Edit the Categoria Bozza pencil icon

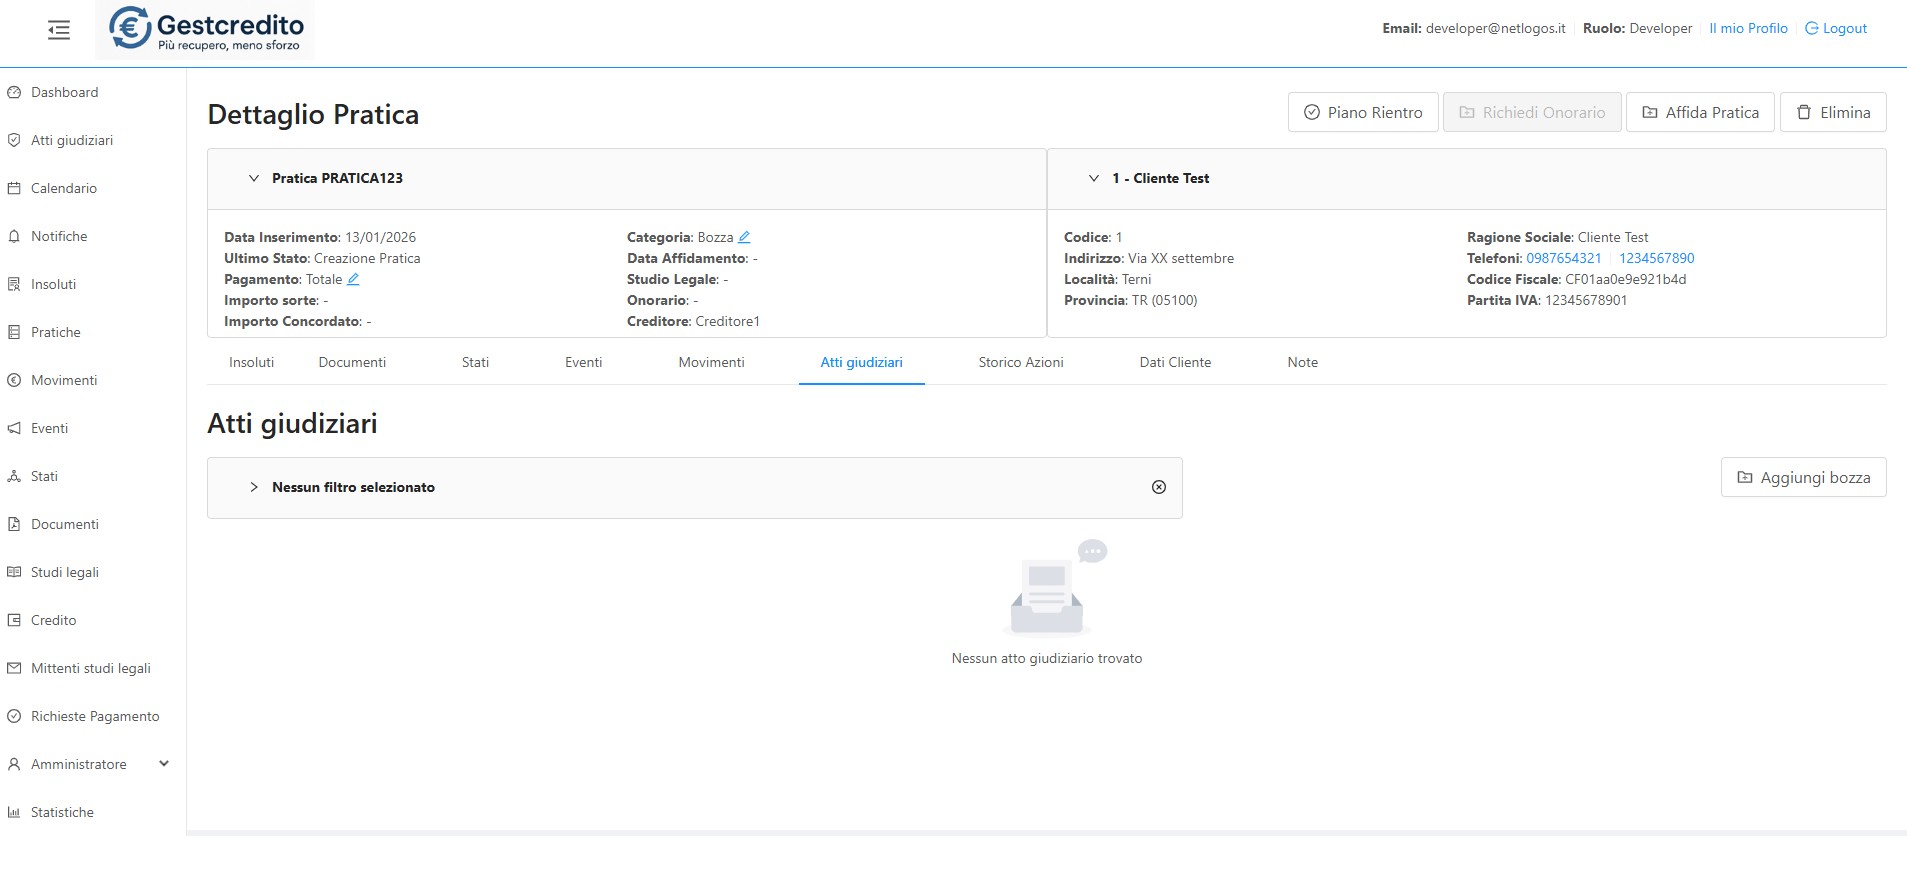(x=744, y=237)
